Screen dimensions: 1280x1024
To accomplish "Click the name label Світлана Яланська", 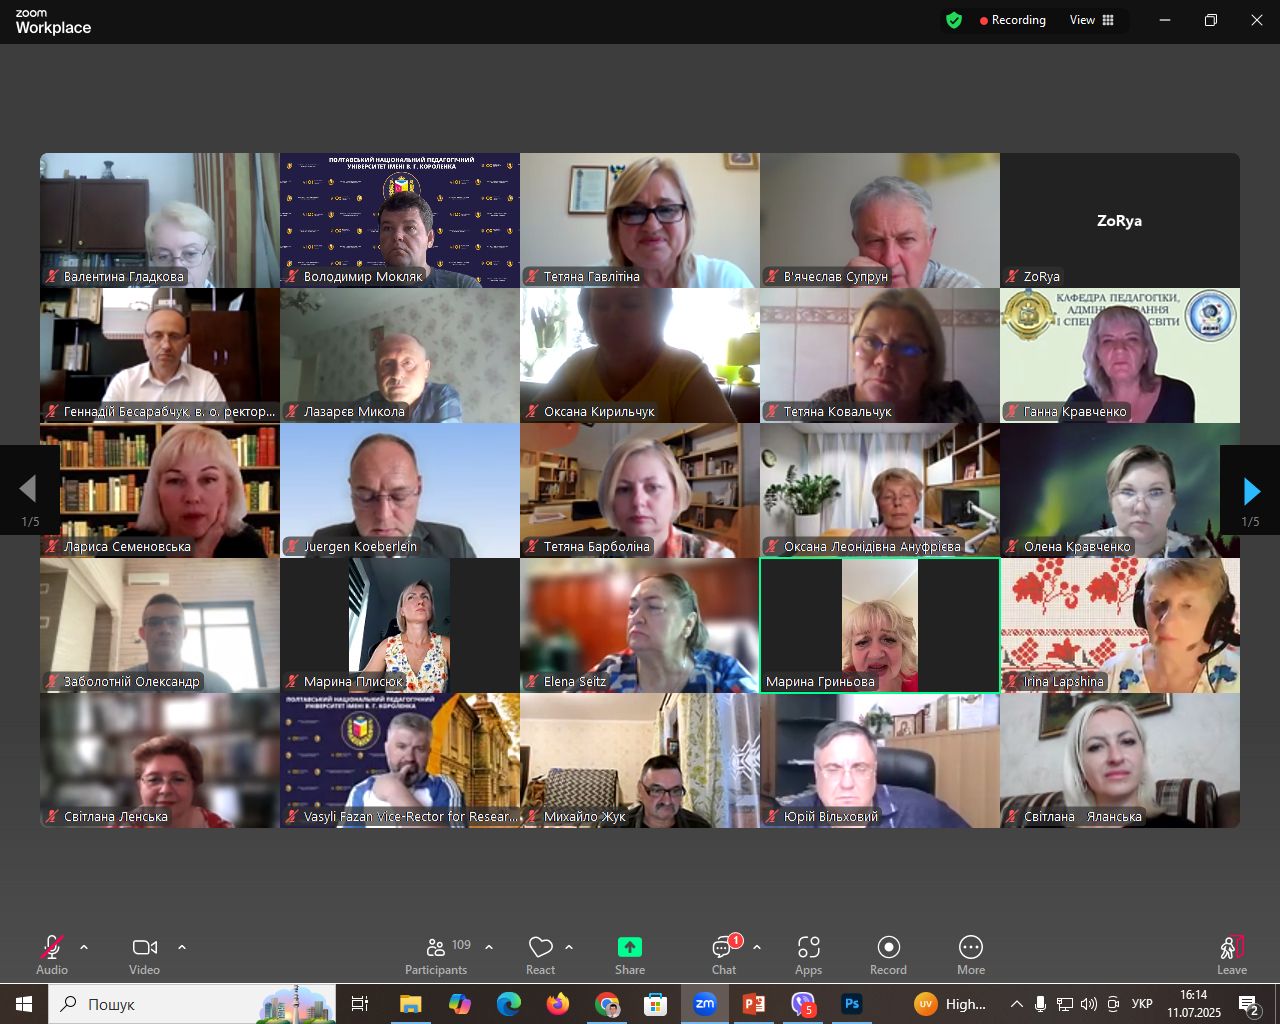I will click(1083, 817).
